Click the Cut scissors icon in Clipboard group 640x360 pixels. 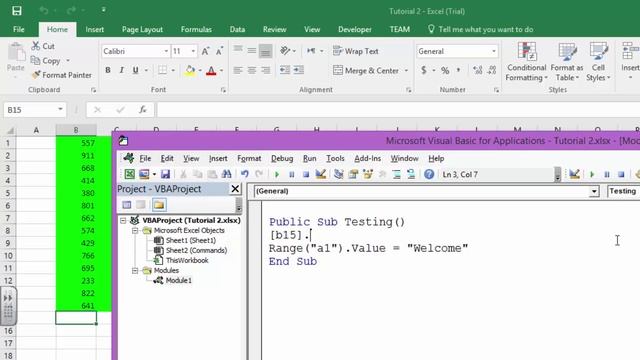[36, 46]
